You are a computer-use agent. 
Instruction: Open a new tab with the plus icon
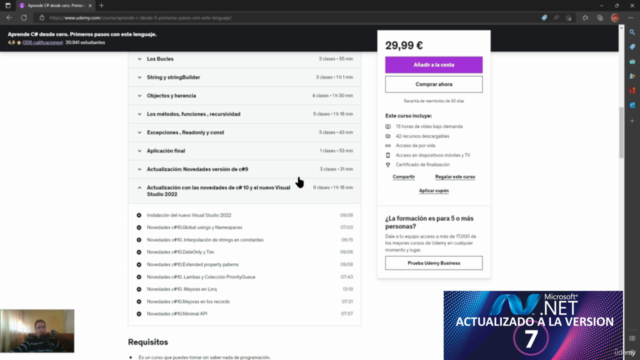[101, 6]
